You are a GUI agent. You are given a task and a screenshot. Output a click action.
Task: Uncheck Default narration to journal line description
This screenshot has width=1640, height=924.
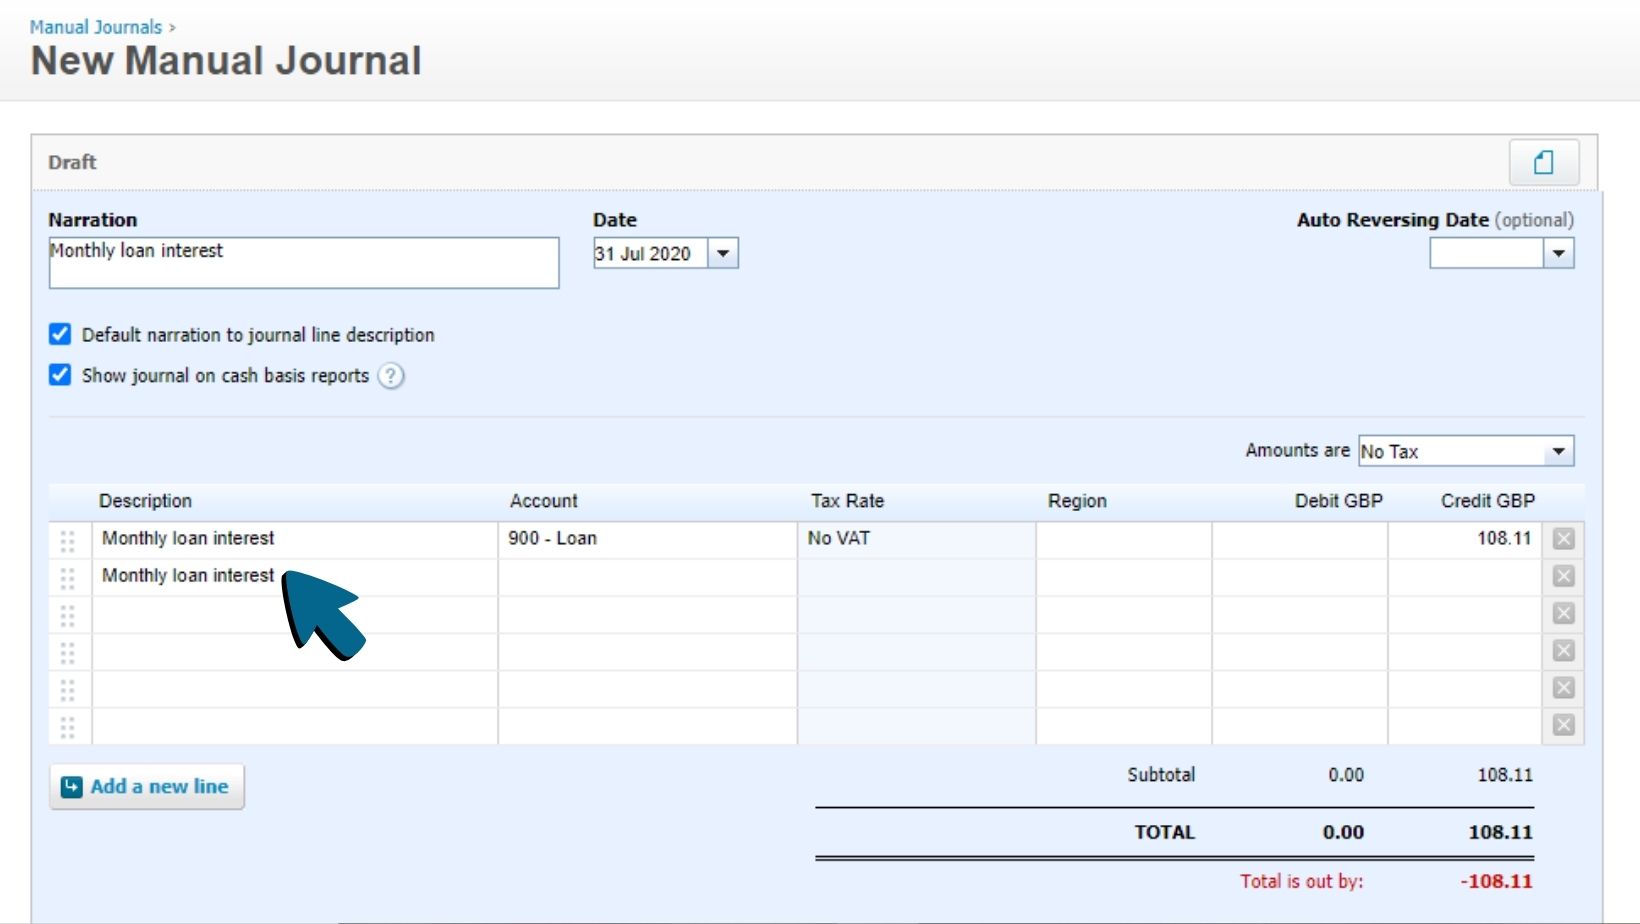tap(60, 334)
